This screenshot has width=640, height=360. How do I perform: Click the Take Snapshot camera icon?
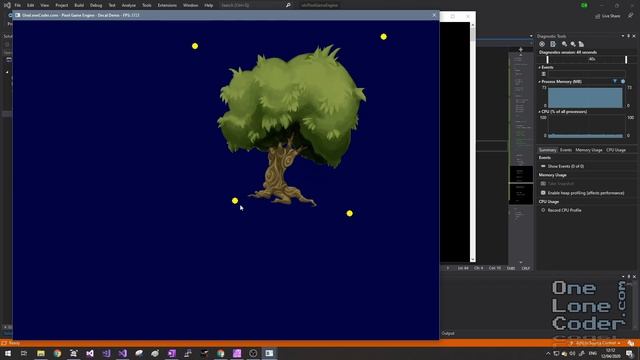(543, 184)
